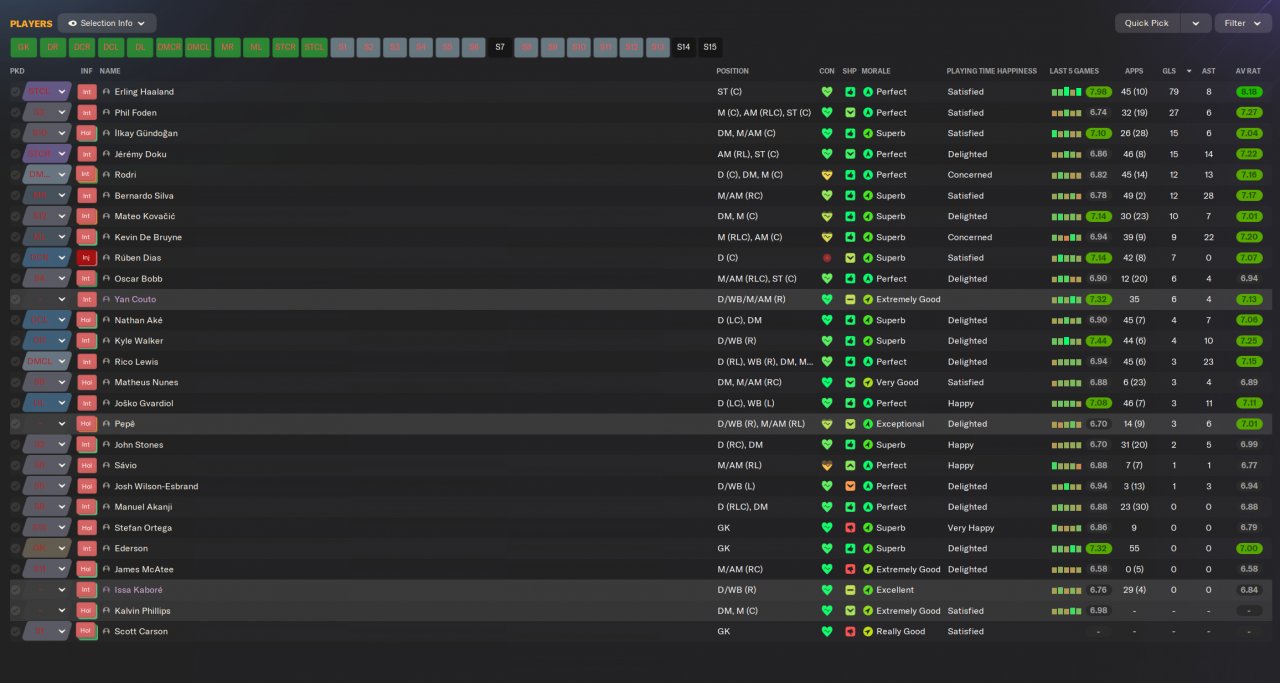Toggle the pick checkbox for Yan Couto
The height and width of the screenshot is (683, 1280).
click(x=15, y=300)
